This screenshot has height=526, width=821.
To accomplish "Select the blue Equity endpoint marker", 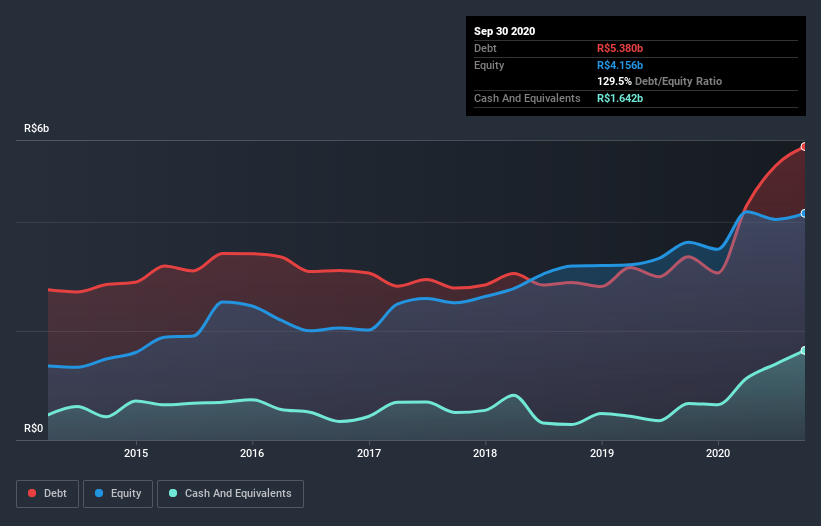I will pyautogui.click(x=804, y=214).
